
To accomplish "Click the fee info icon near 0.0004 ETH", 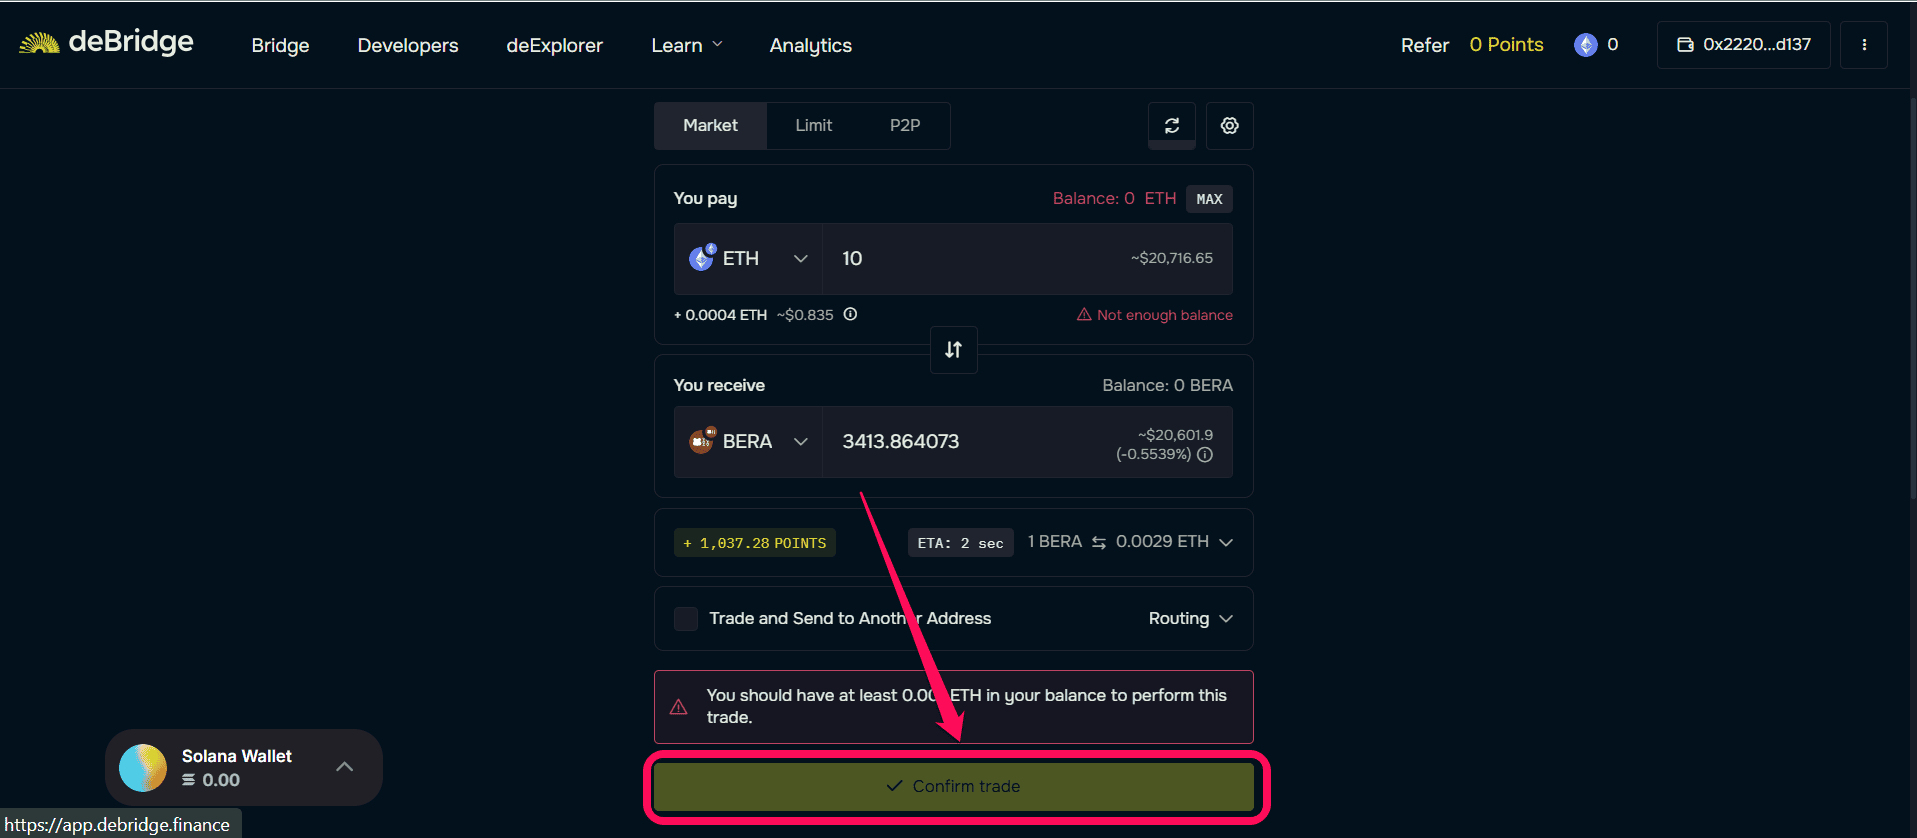I will pyautogui.click(x=850, y=314).
